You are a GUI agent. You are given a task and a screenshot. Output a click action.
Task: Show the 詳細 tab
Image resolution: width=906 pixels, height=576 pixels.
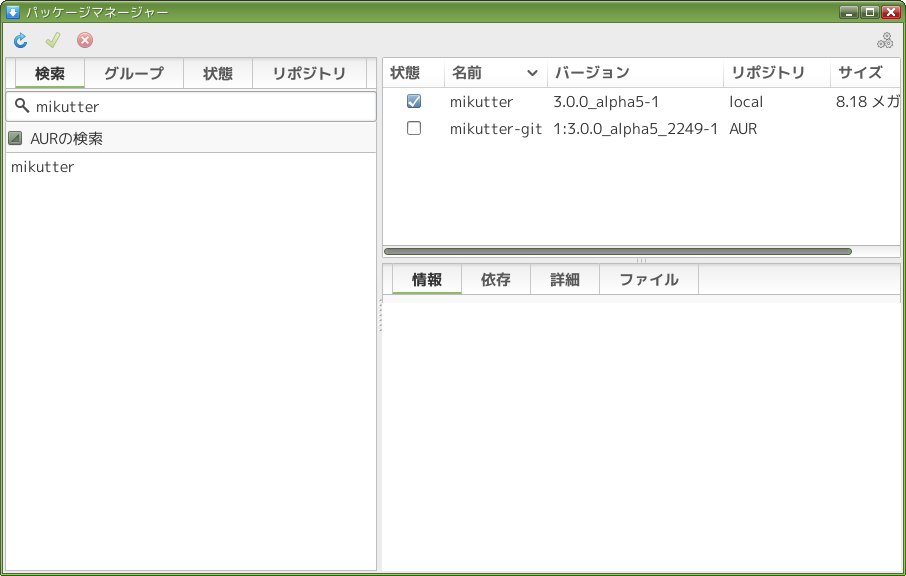pos(565,280)
